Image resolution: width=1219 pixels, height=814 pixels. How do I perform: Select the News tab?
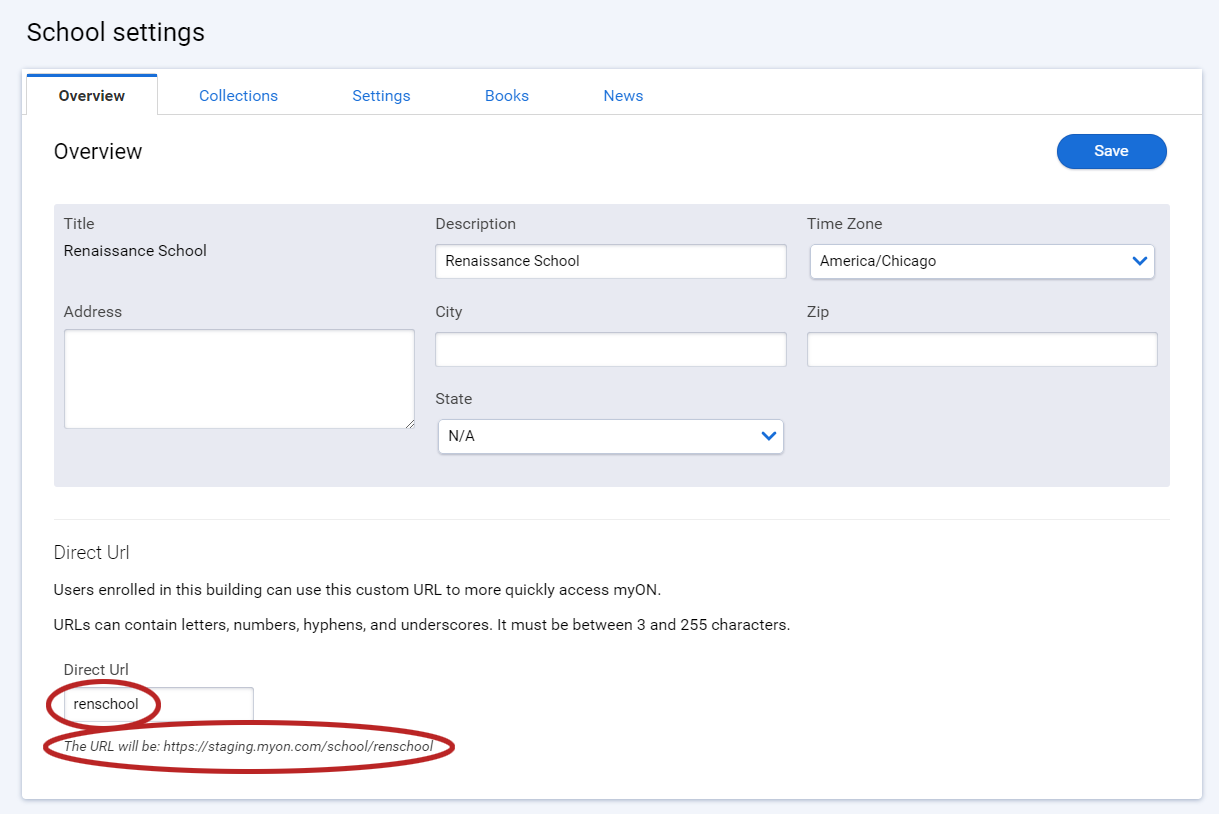623,96
